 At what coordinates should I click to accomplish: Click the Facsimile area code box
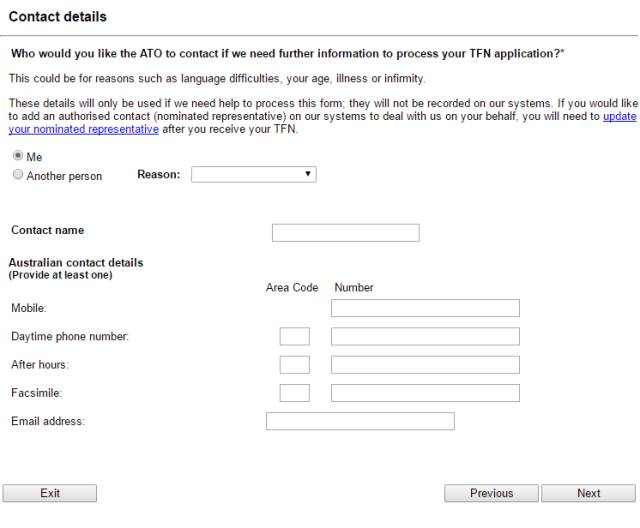click(x=294, y=393)
